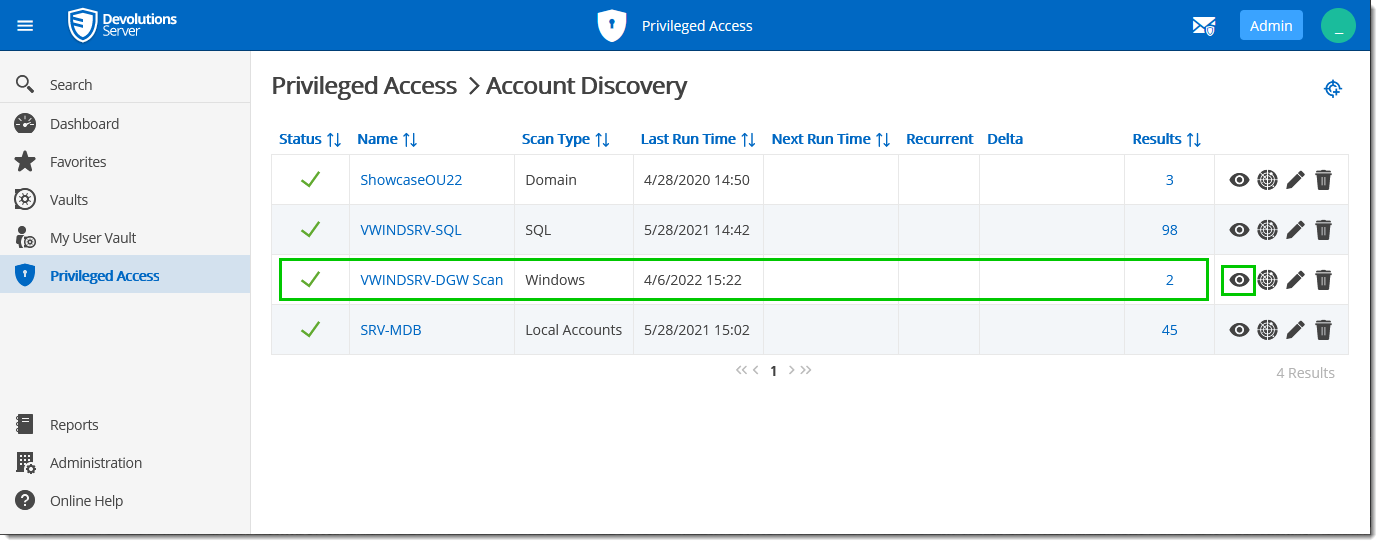Viewport: 1381px width, 545px height.
Task: Click the account discovery target icon
Action: click(x=1332, y=89)
